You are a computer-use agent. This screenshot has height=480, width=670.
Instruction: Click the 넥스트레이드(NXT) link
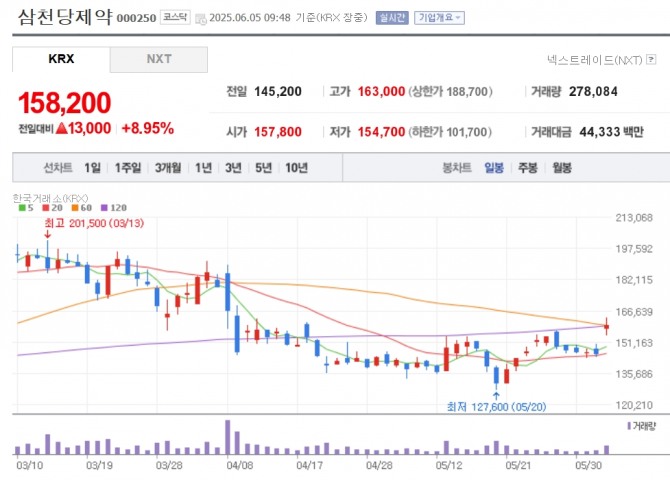[x=595, y=60]
